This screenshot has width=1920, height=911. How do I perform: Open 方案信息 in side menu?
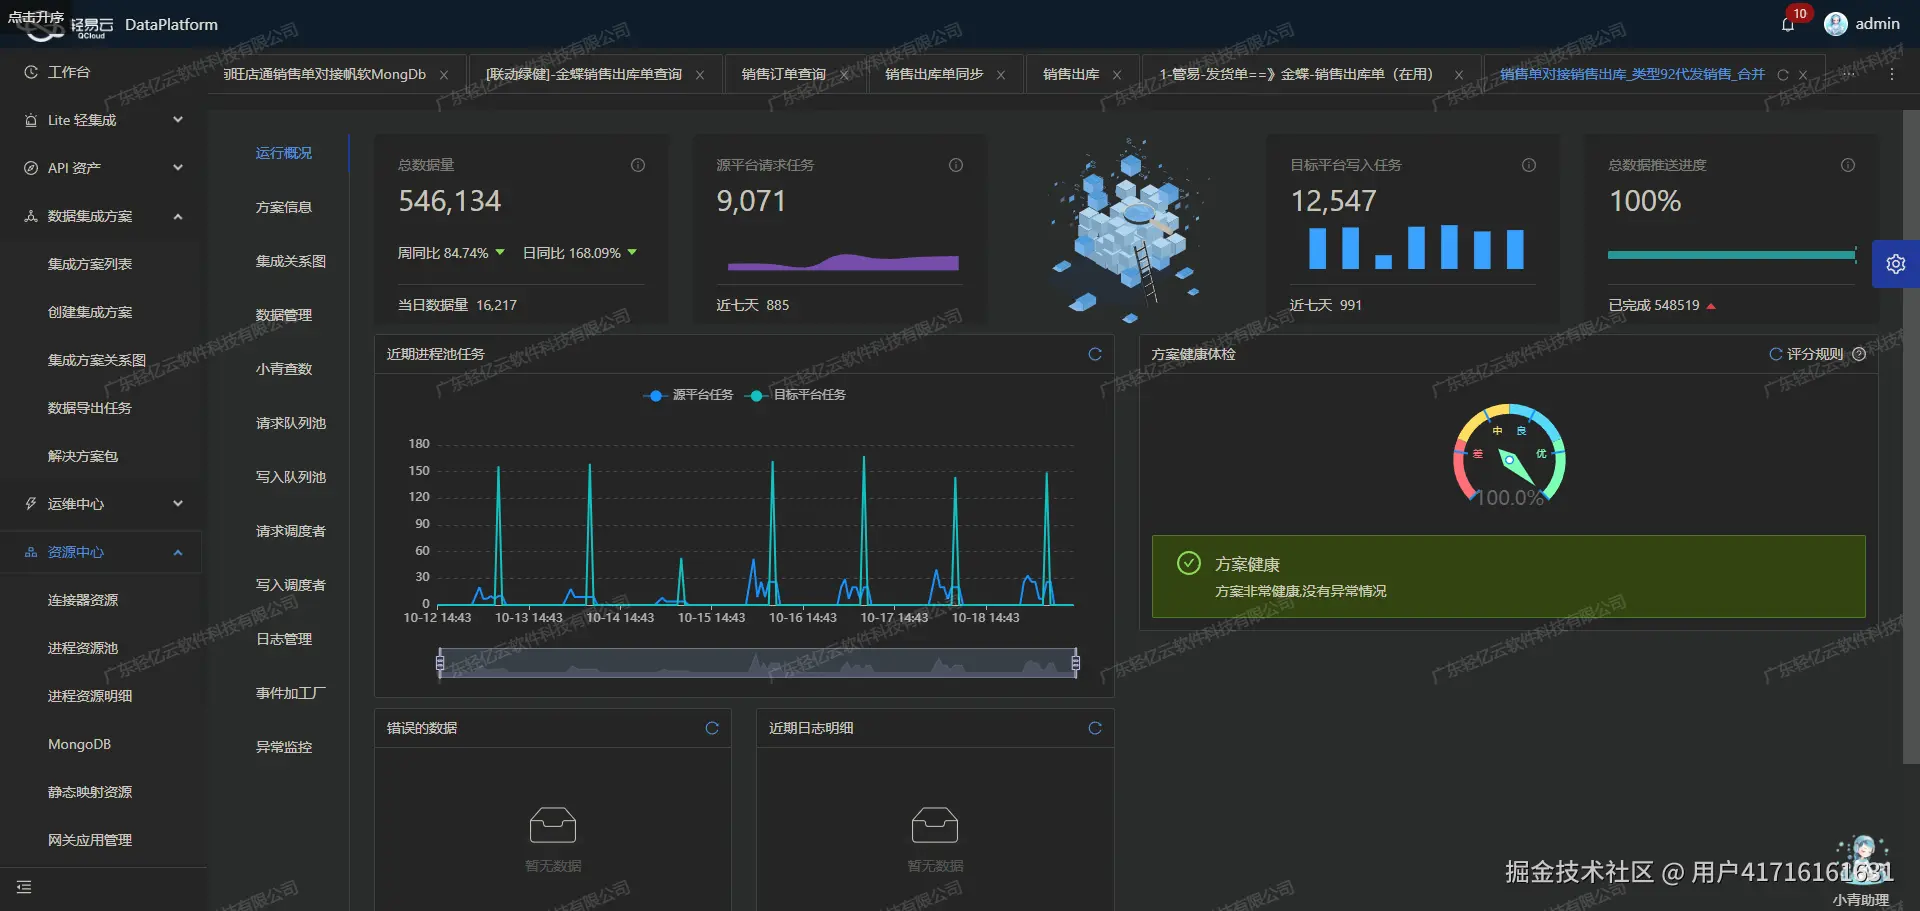[x=283, y=207]
